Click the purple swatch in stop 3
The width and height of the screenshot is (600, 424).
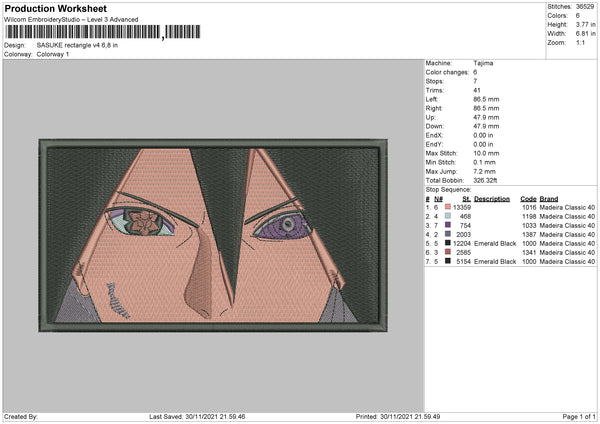click(448, 225)
